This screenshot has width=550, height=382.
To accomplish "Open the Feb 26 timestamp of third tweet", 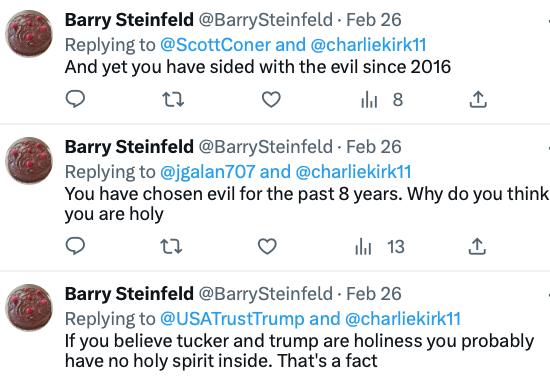I will (374, 294).
